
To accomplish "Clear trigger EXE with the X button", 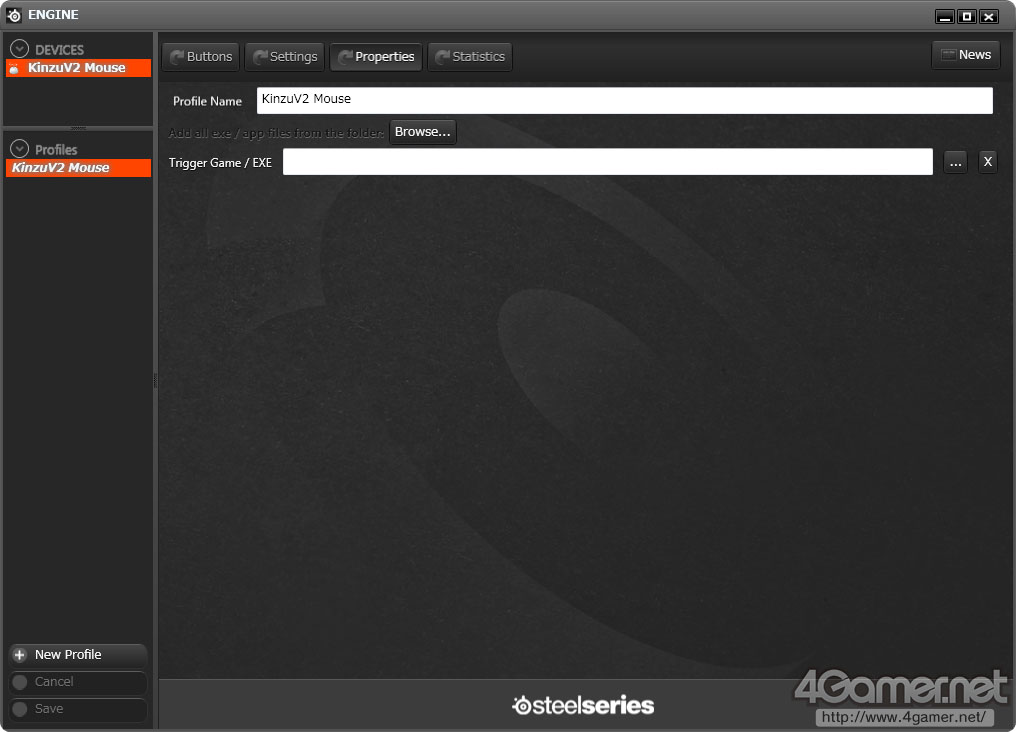I will 987,162.
